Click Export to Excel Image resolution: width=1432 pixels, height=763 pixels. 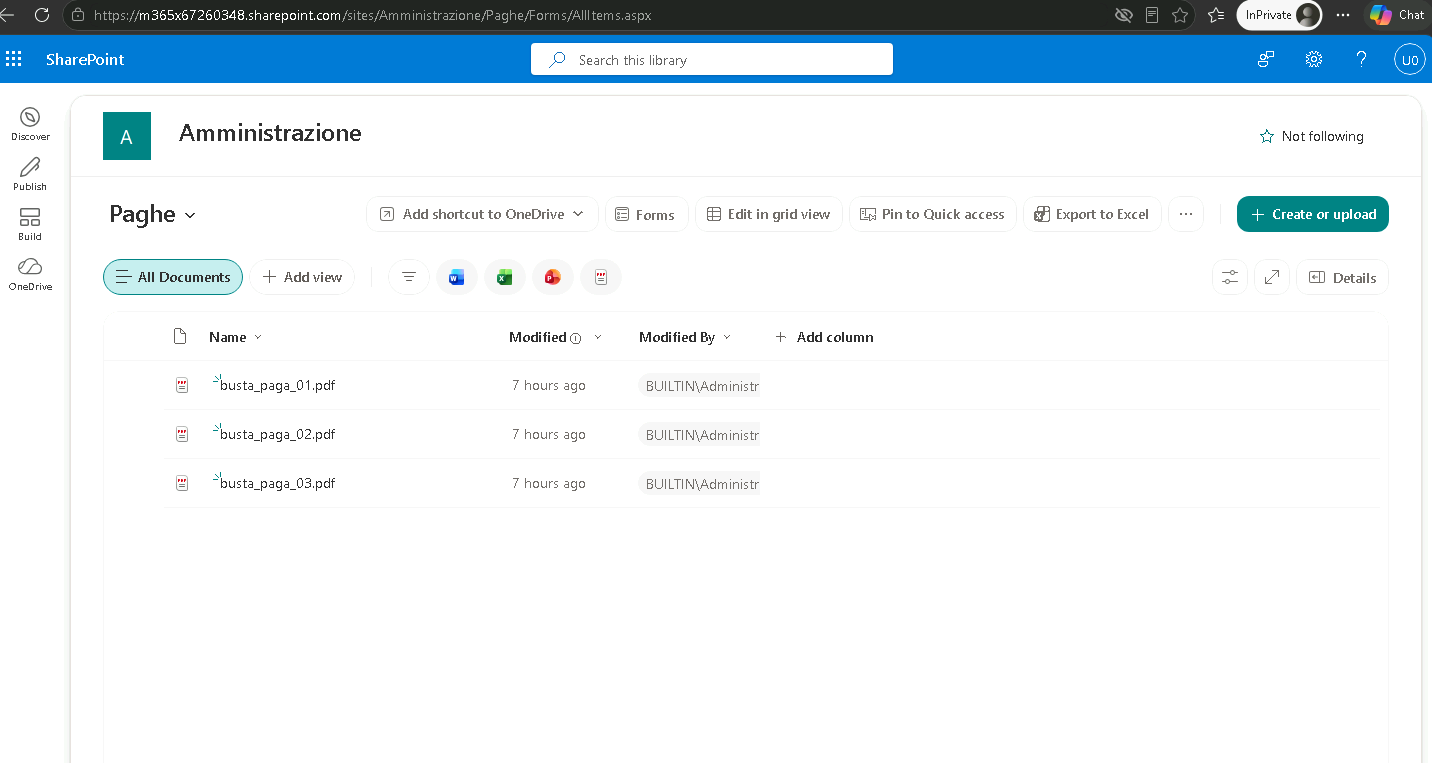pyautogui.click(x=1092, y=214)
